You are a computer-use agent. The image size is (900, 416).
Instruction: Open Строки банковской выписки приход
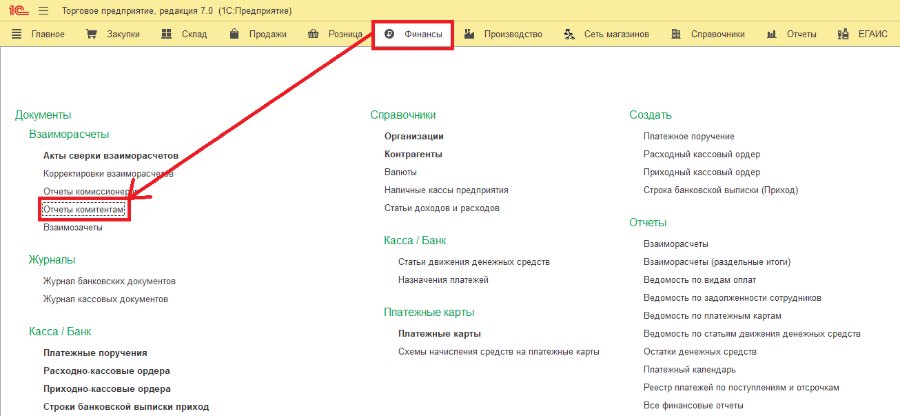pos(126,407)
